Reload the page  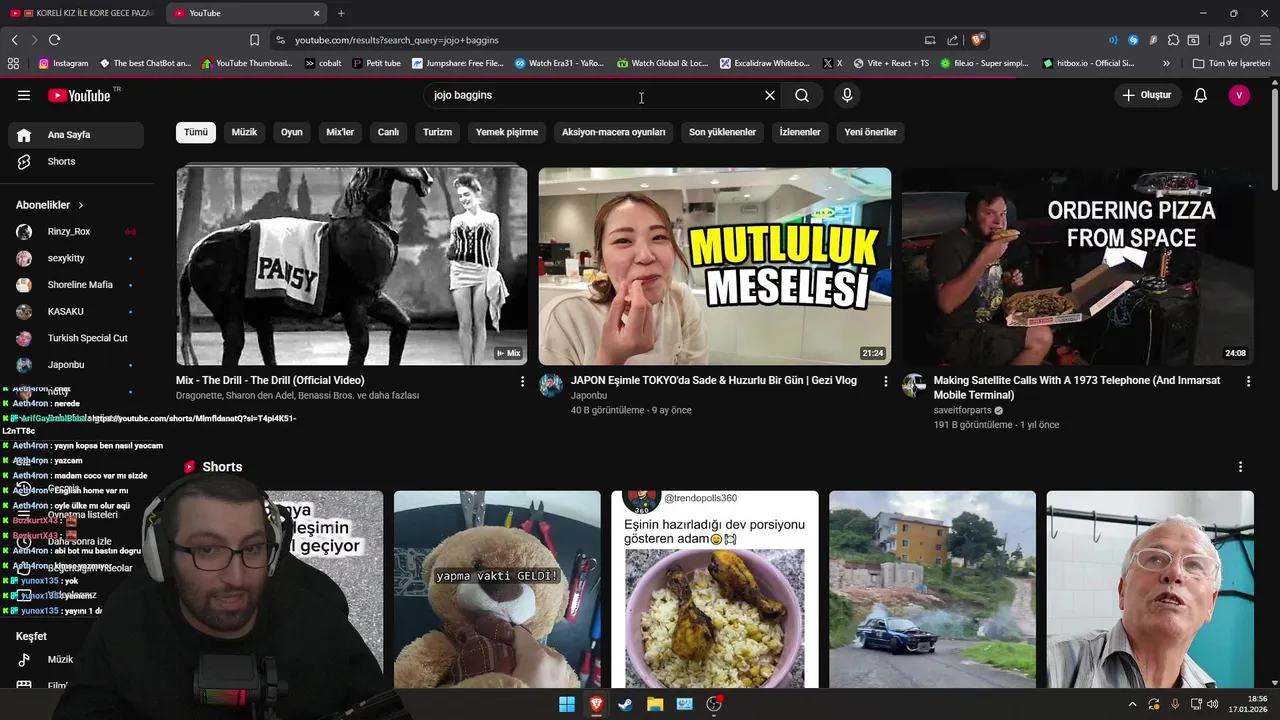pos(54,40)
